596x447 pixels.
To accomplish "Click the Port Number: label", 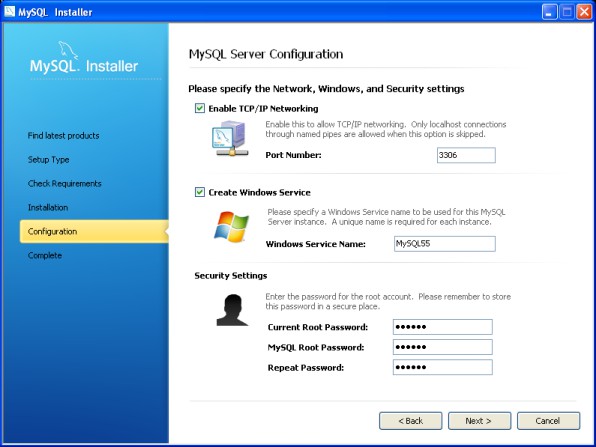I will click(293, 155).
